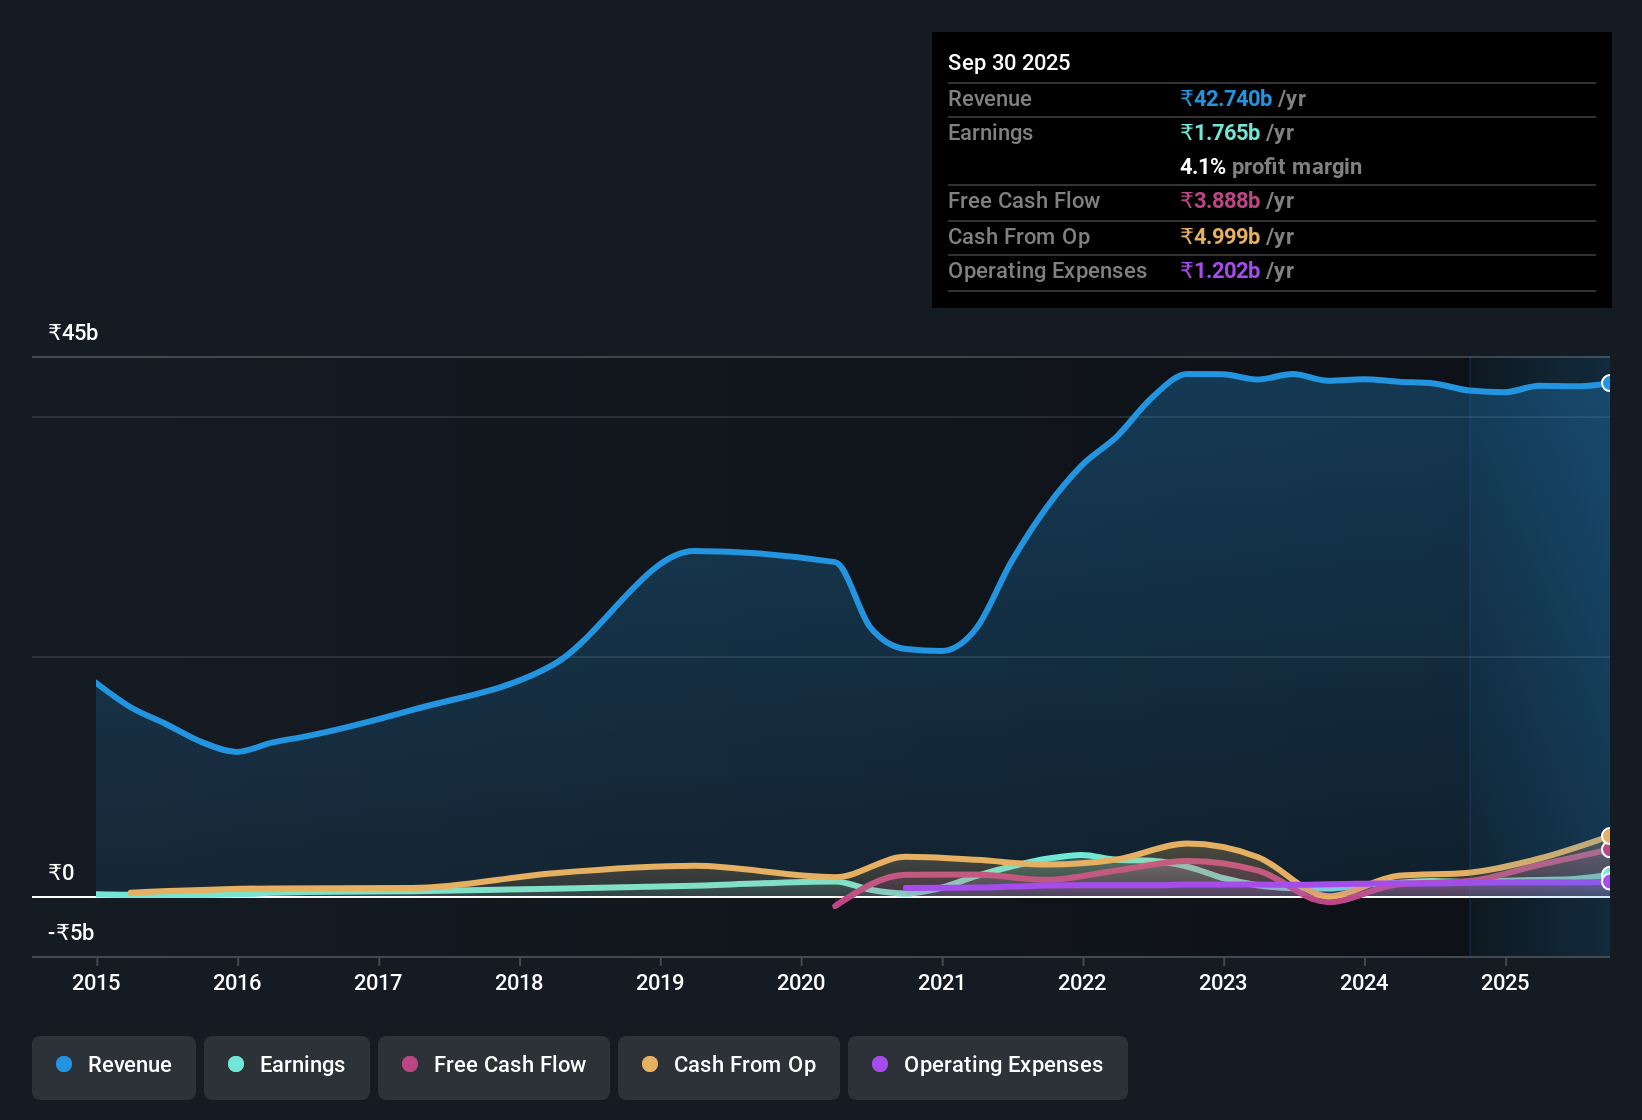The width and height of the screenshot is (1642, 1120).
Task: Click the orange Cash From Op legend dot
Action: click(649, 1065)
